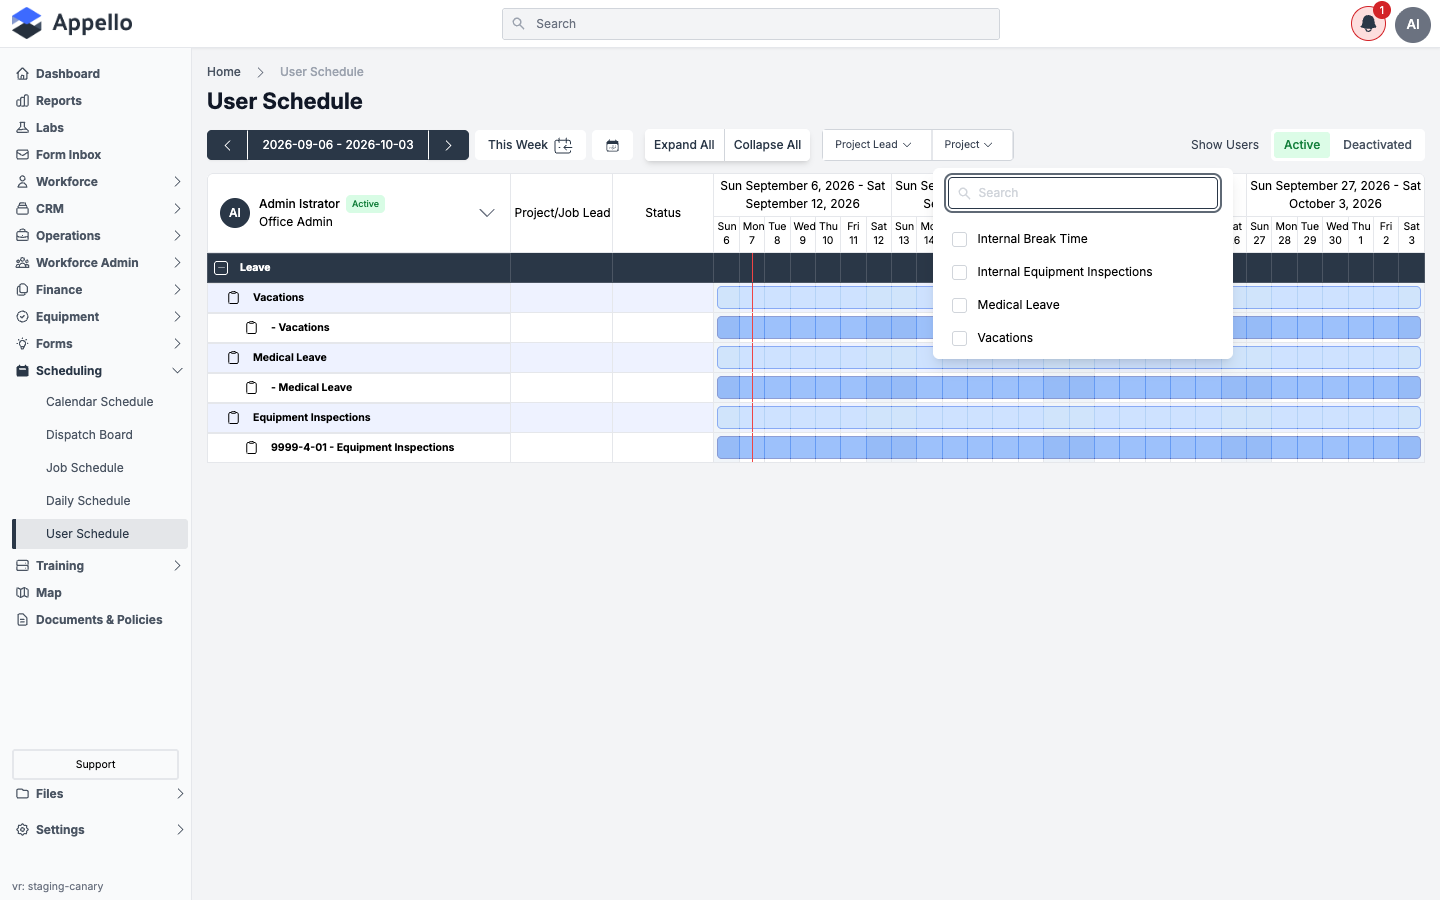Open Job Schedule menu item

click(100, 468)
